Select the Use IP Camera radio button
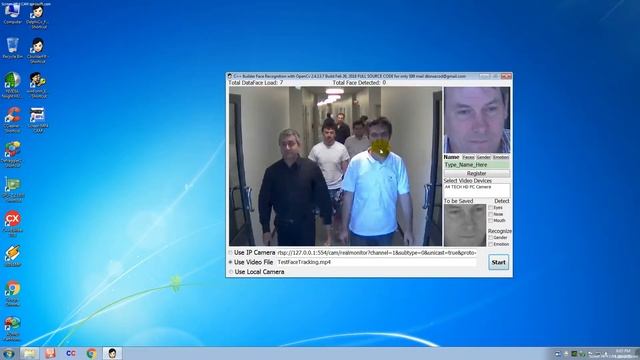Screen dimensions: 640x360 tap(231, 253)
